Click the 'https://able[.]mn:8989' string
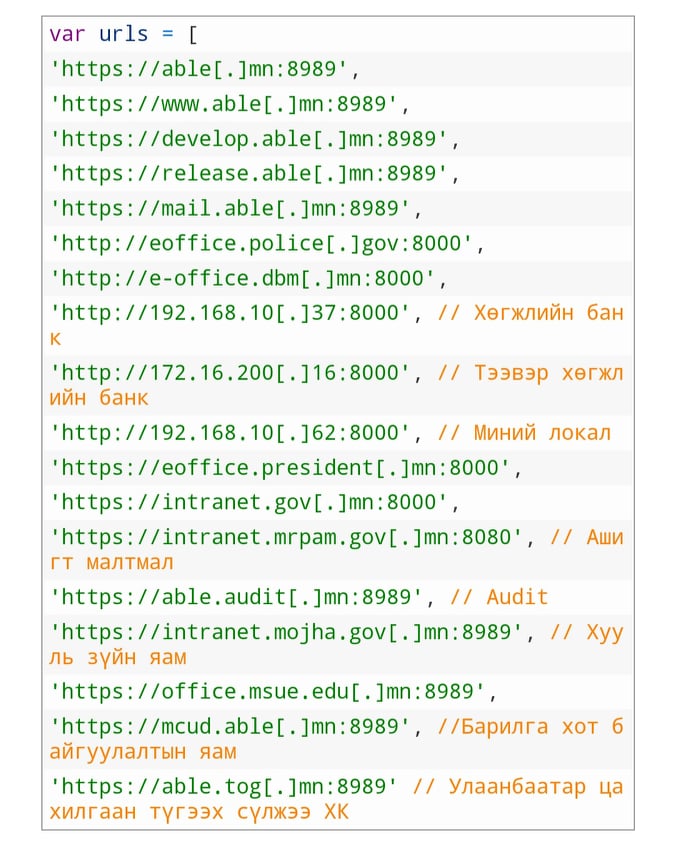The height and width of the screenshot is (847, 675). click(199, 70)
